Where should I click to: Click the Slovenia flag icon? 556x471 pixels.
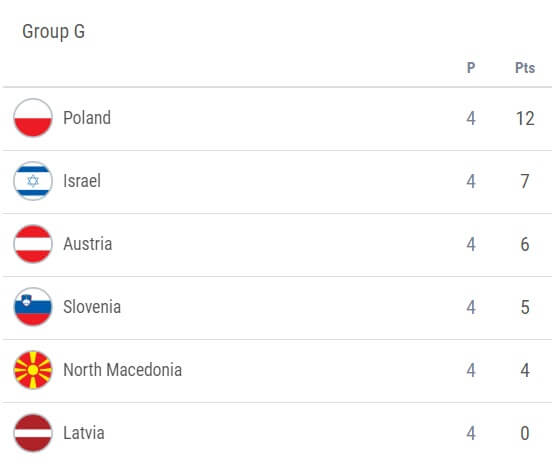[33, 307]
